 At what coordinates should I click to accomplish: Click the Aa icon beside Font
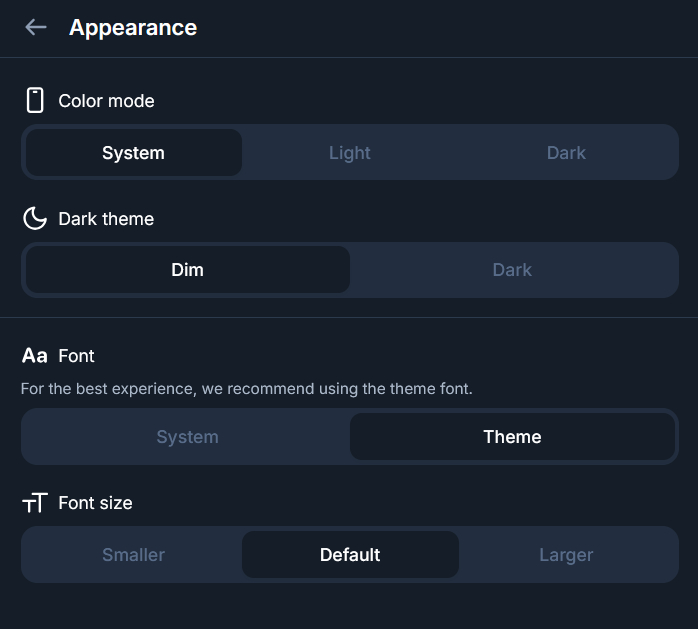[35, 355]
